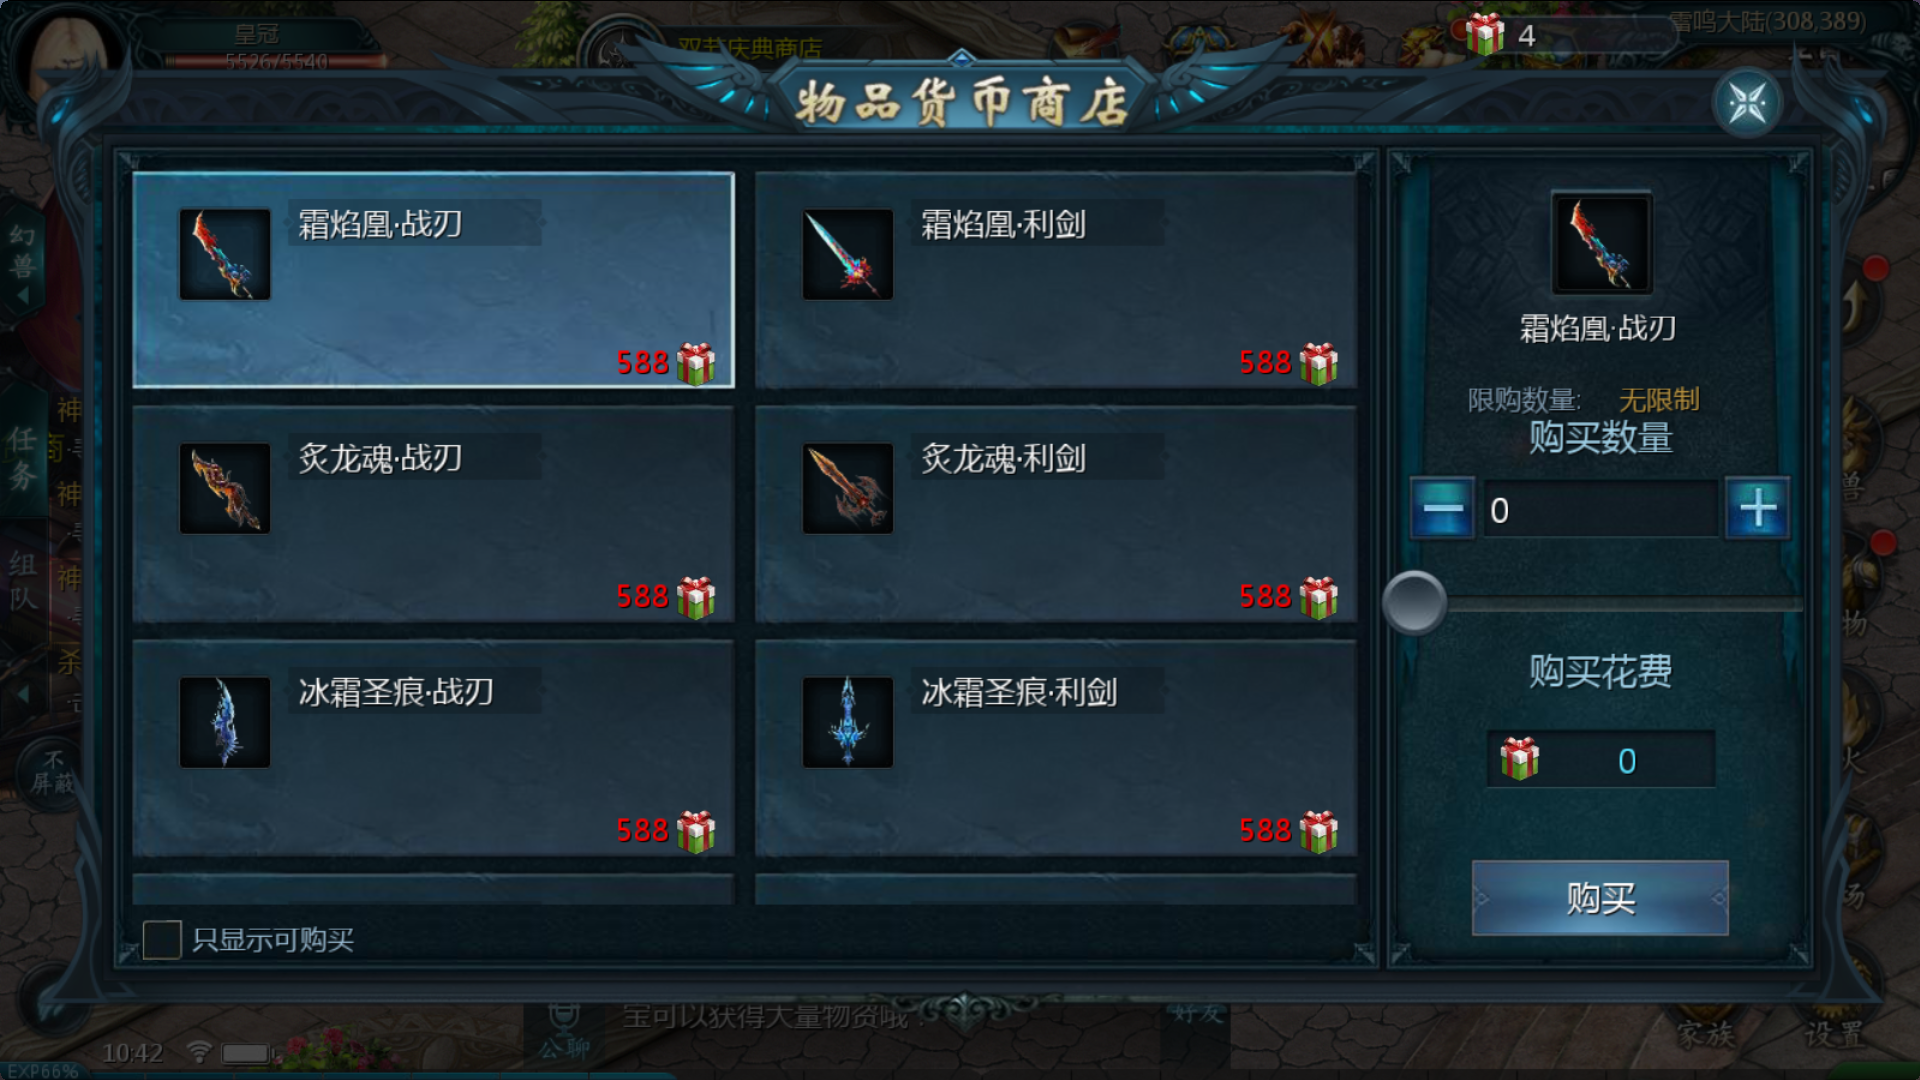Open the 任务 side tab

point(23,458)
